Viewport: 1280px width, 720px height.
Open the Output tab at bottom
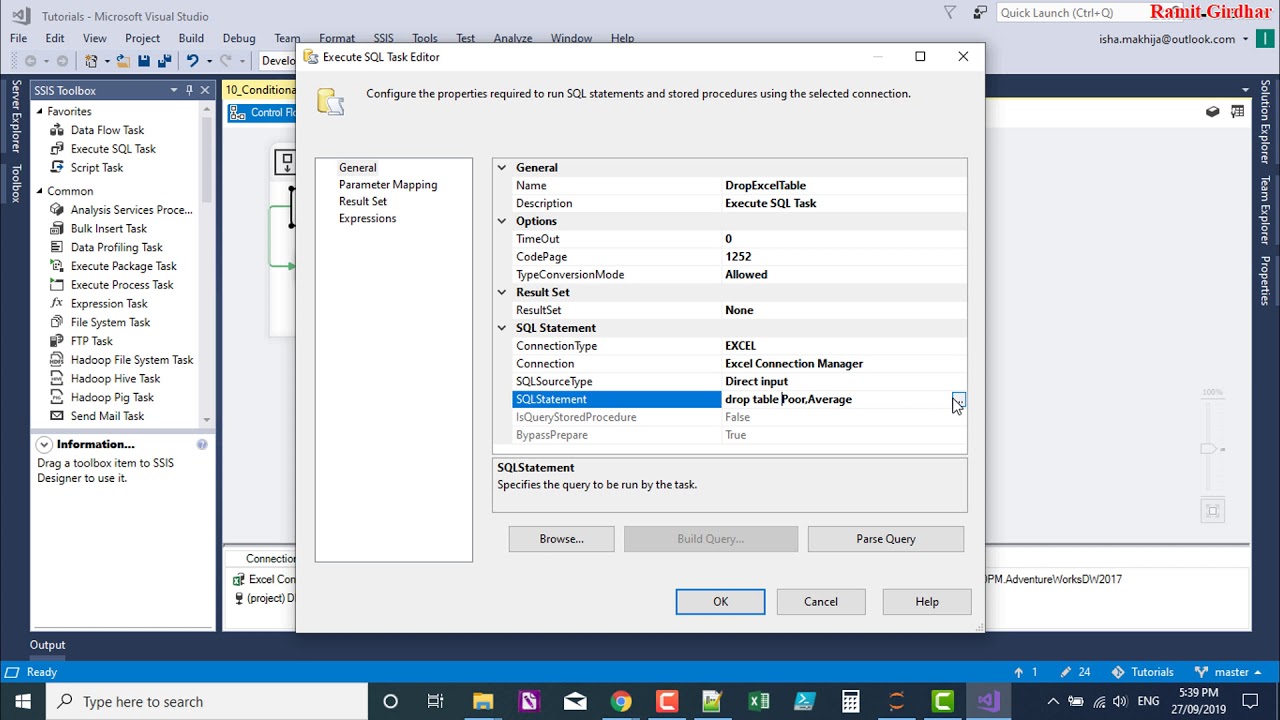point(47,645)
